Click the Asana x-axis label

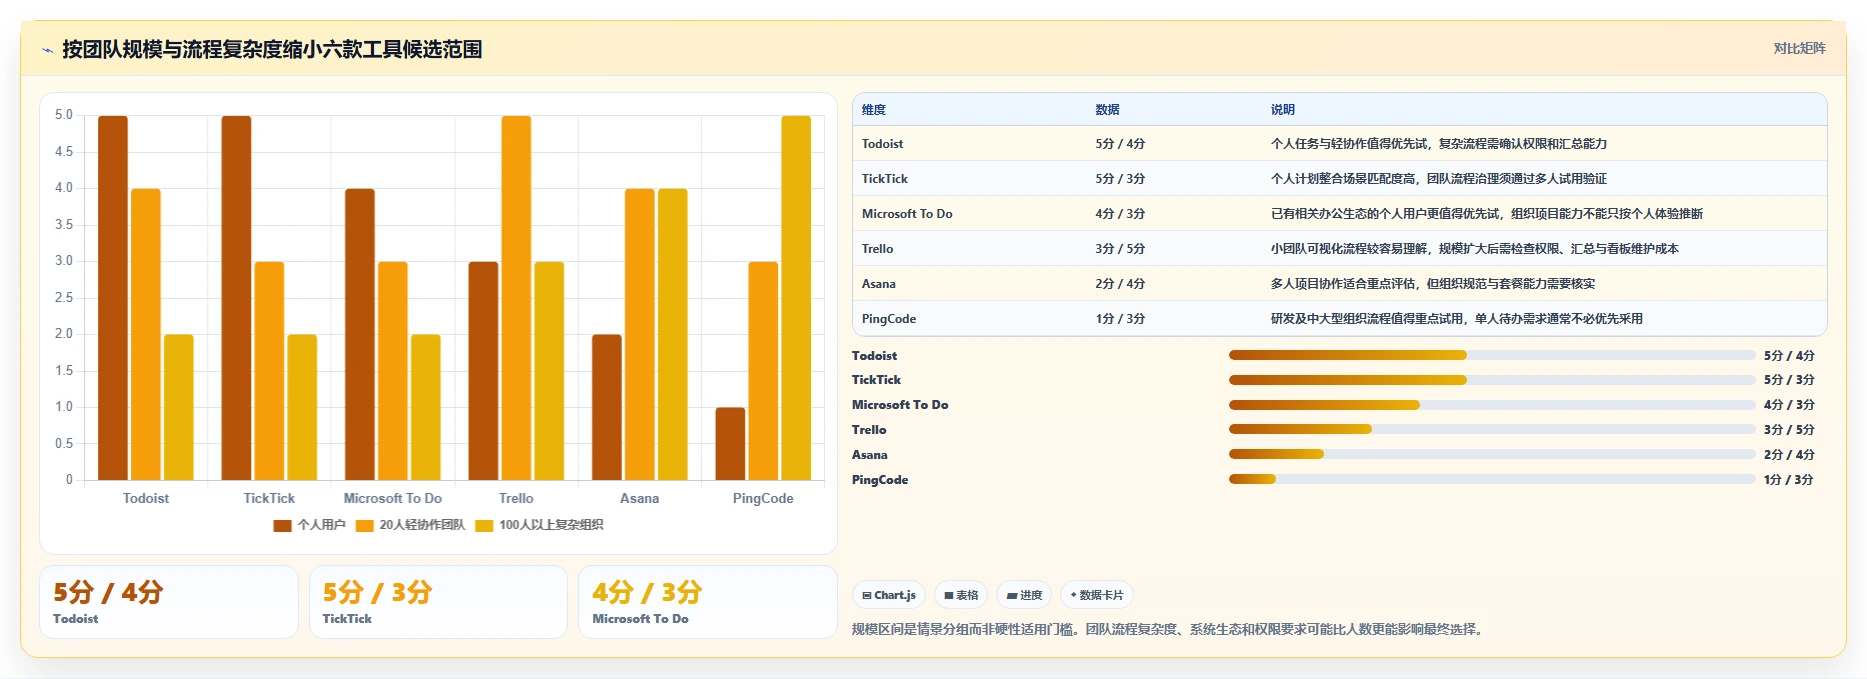[x=640, y=498]
